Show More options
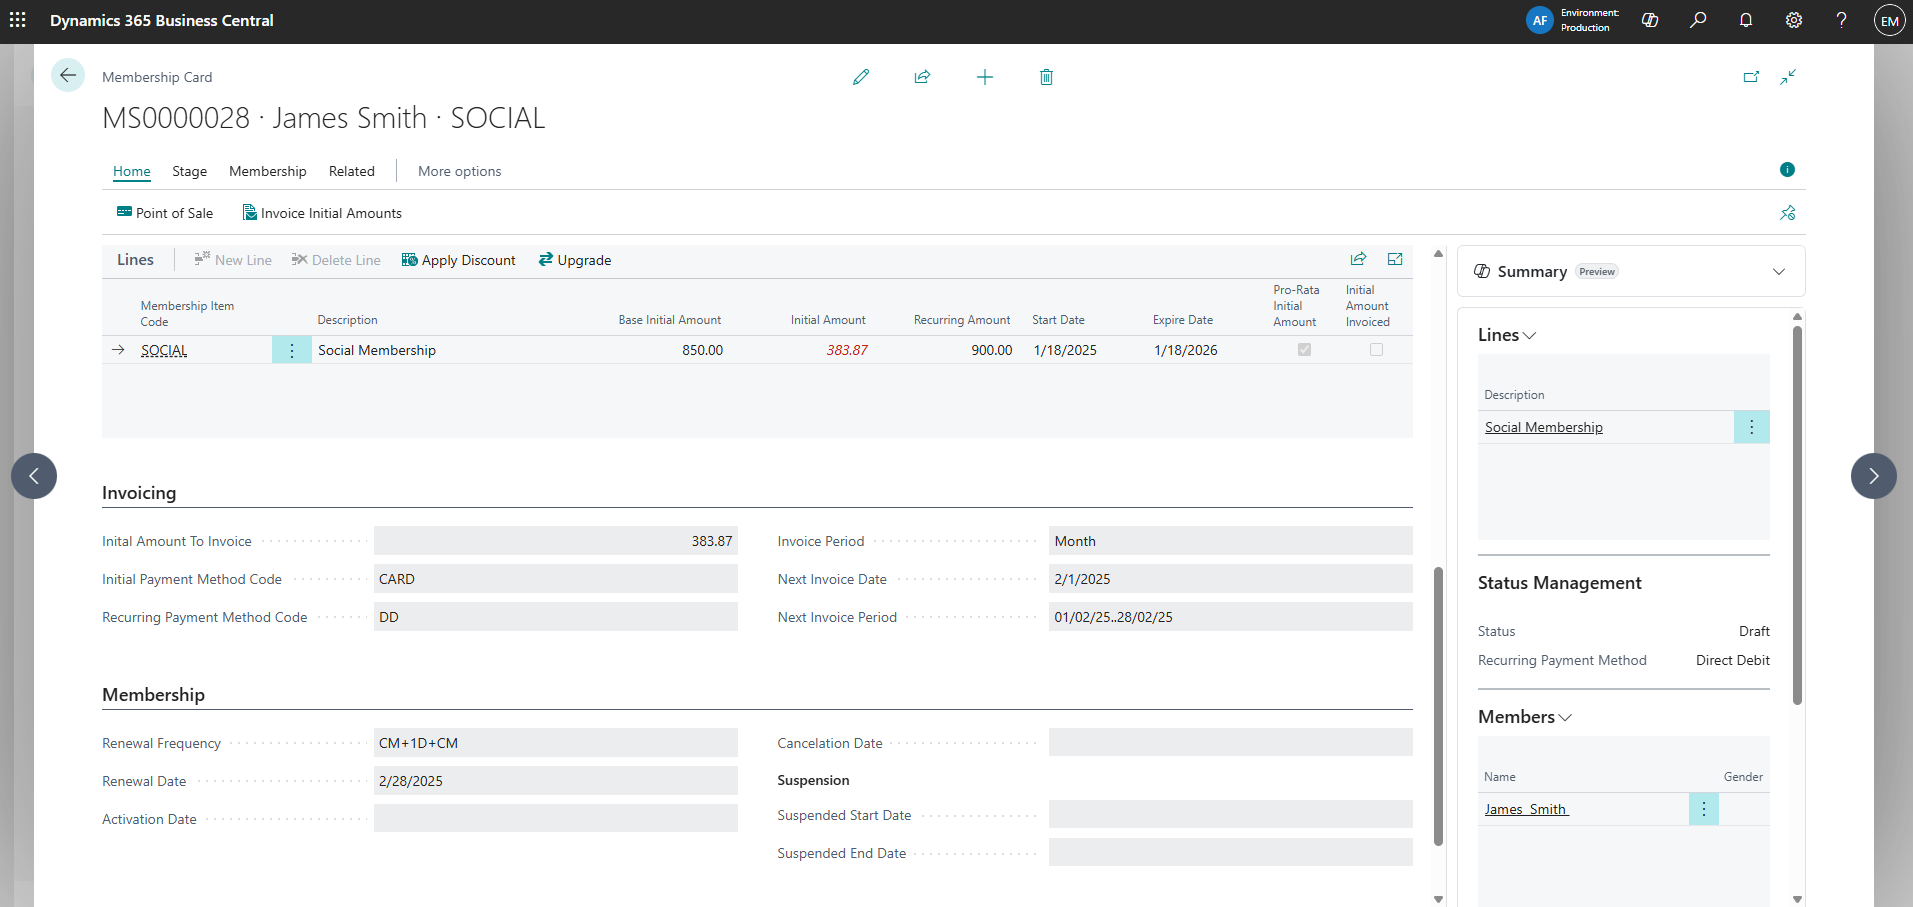This screenshot has width=1913, height=907. coord(460,171)
